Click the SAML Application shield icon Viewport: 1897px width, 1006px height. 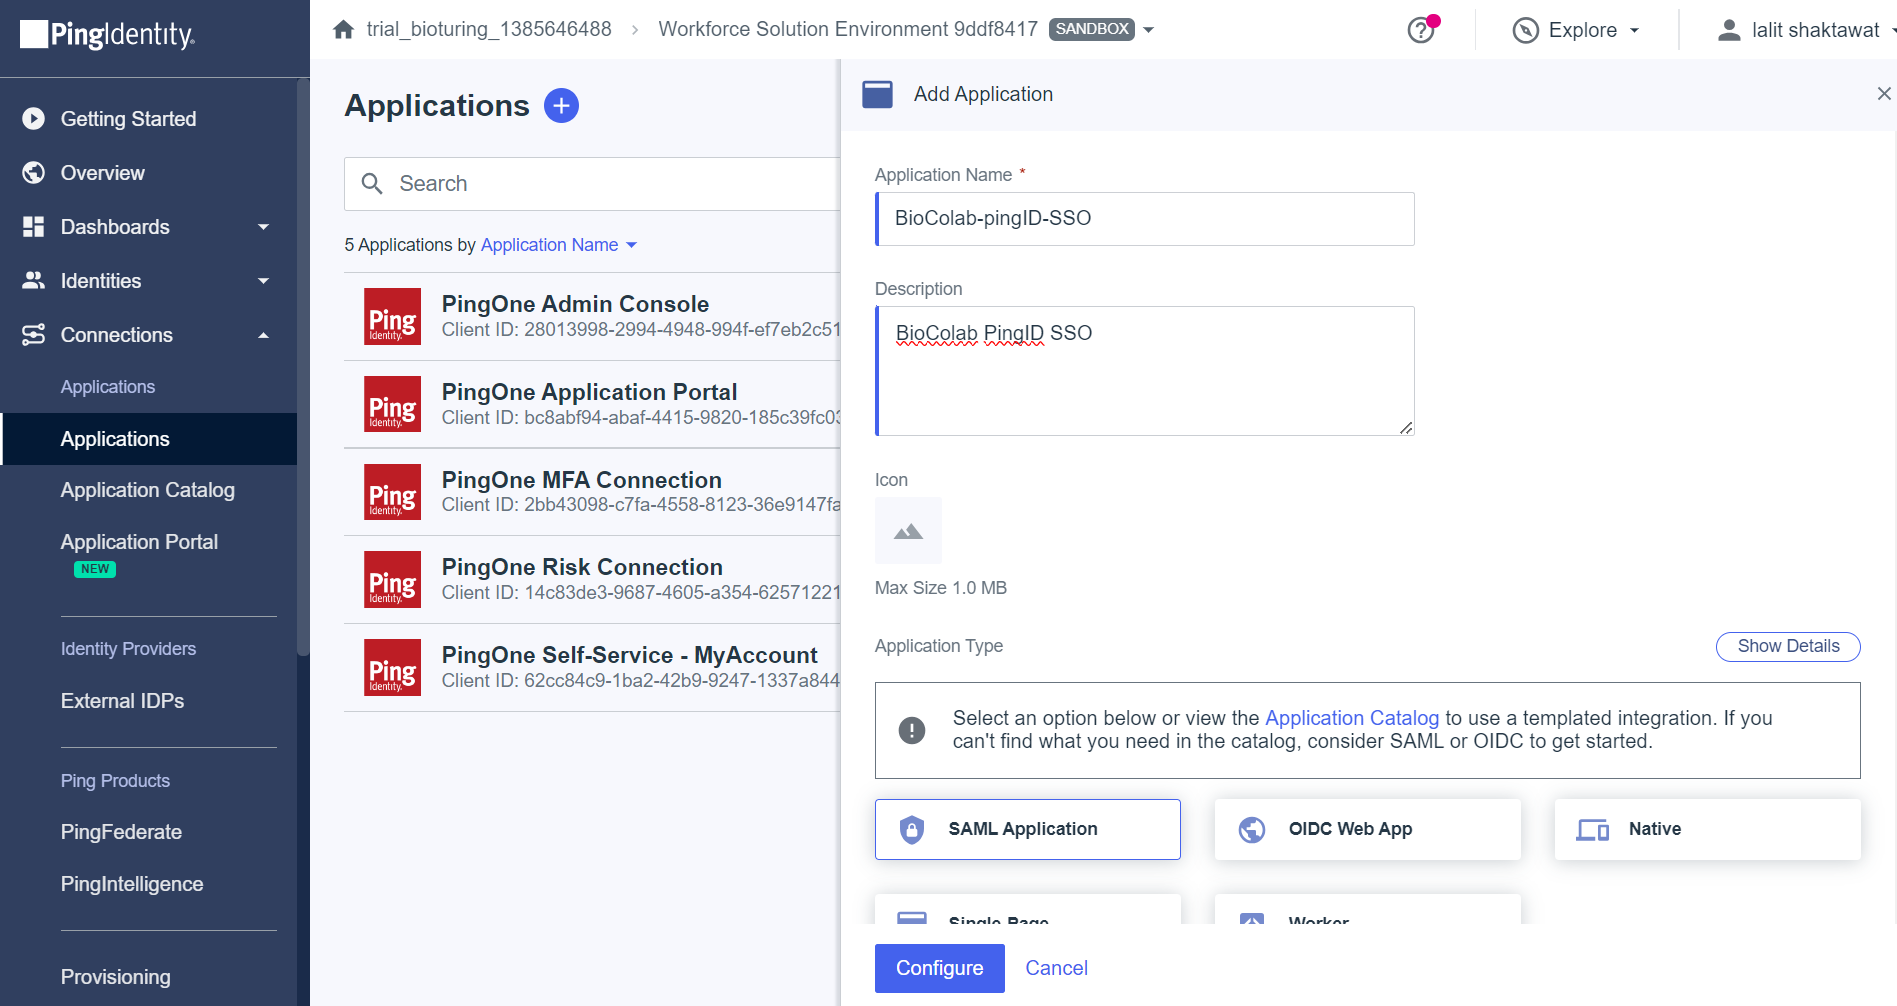(x=912, y=829)
